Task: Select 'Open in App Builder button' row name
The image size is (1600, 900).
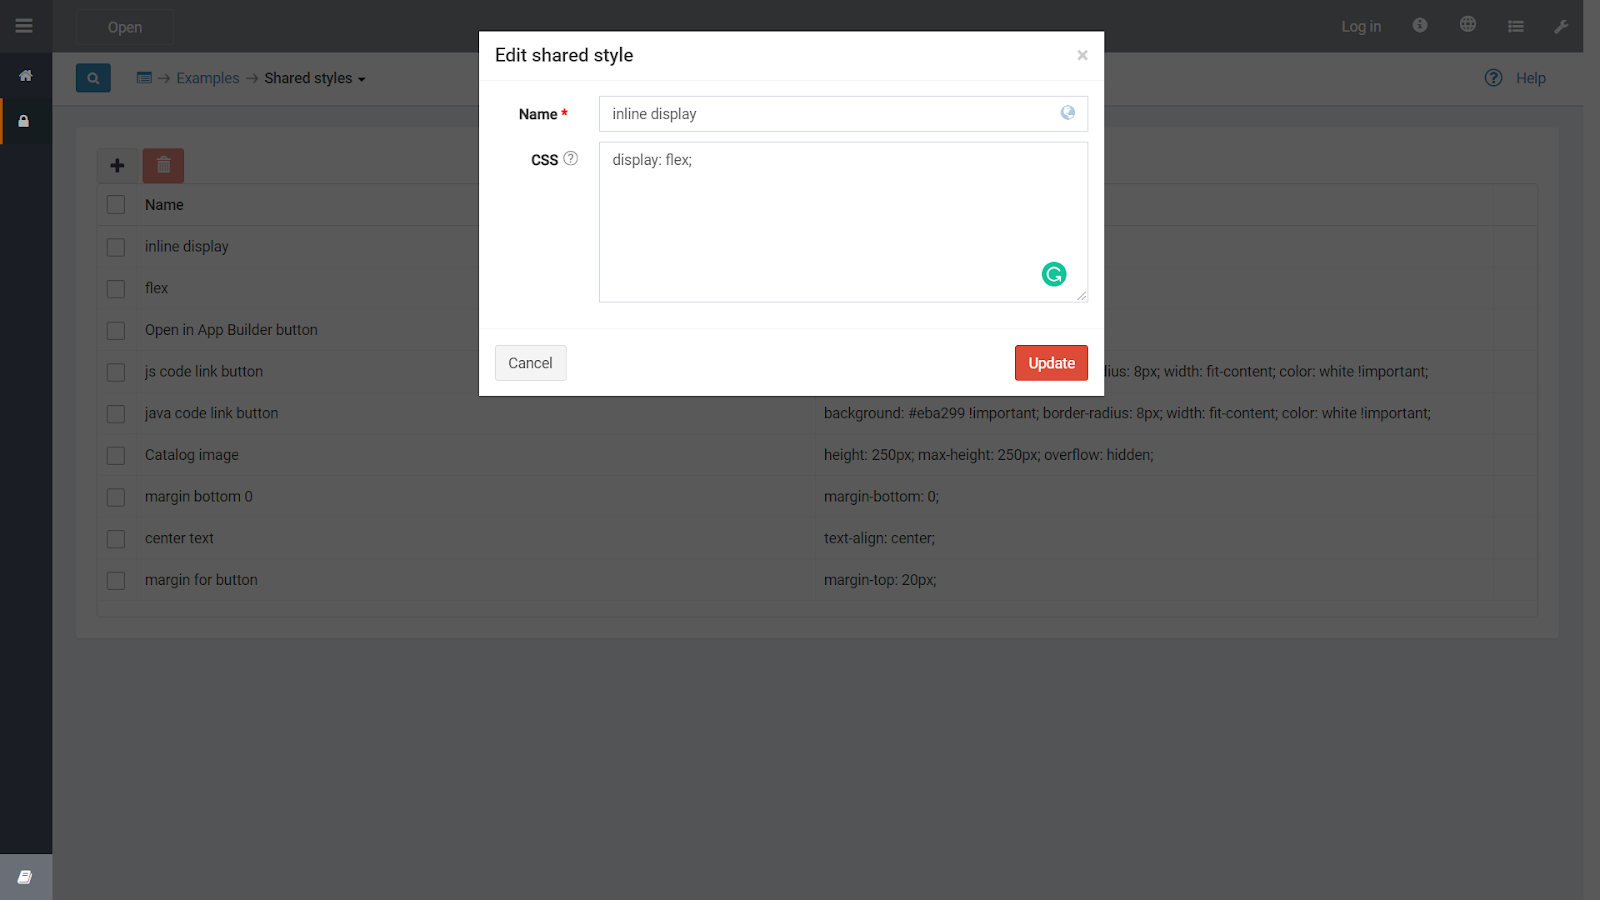Action: click(231, 330)
